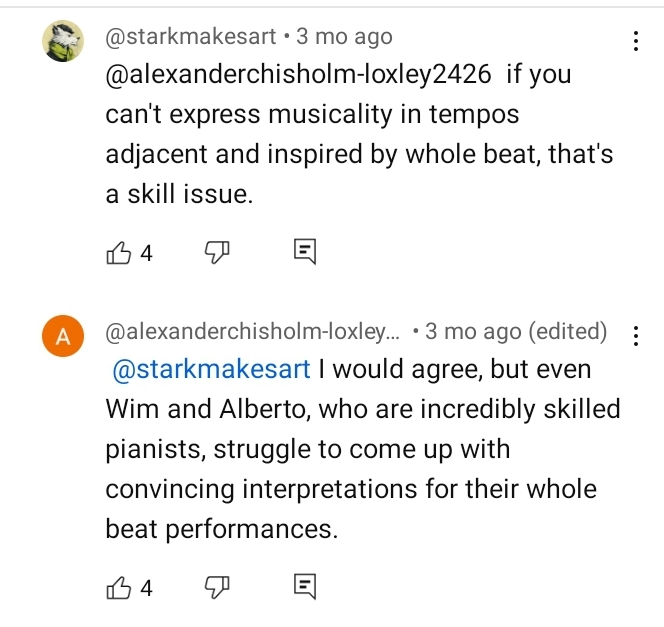Reply to the Wim and Alberto comment
The image size is (664, 627).
point(305,587)
